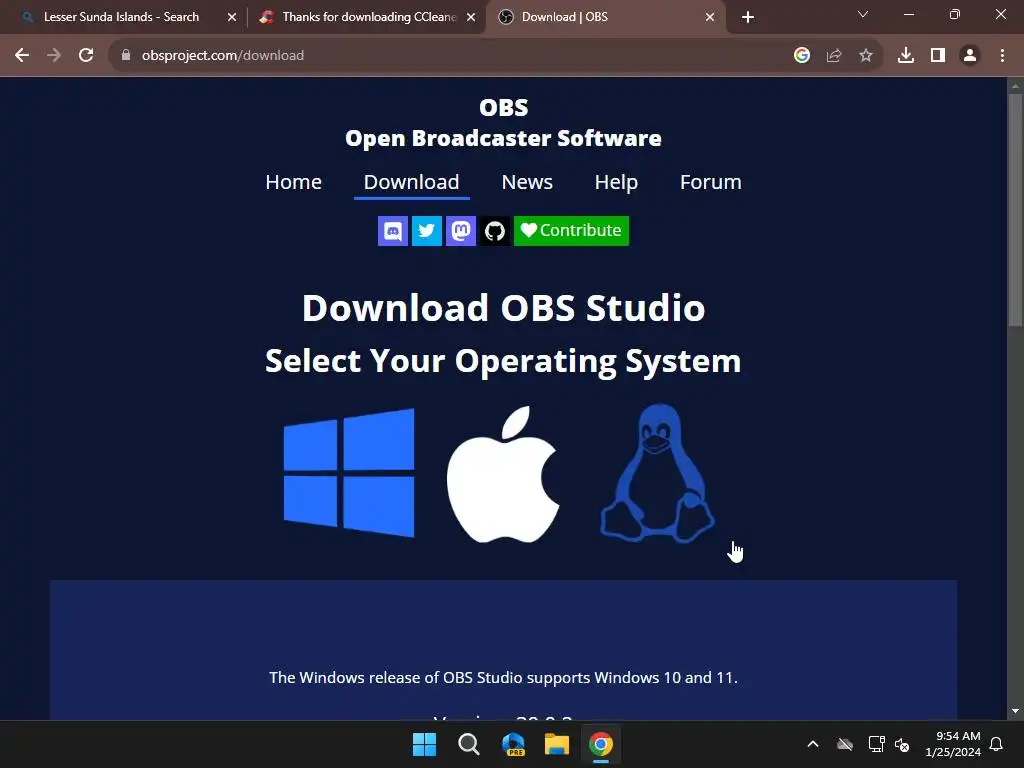1024x768 pixels.
Task: Open Chrome three-dot menu
Action: (x=1002, y=56)
